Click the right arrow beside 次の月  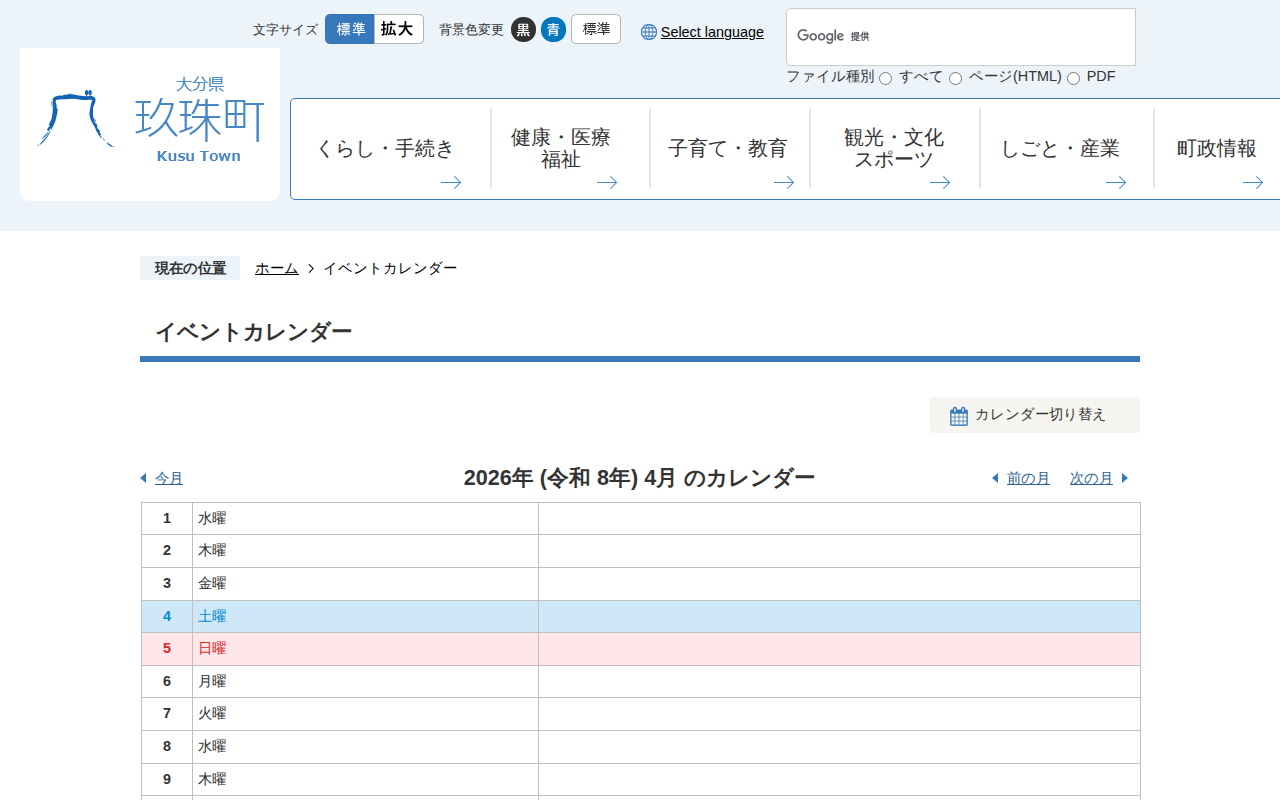1125,478
